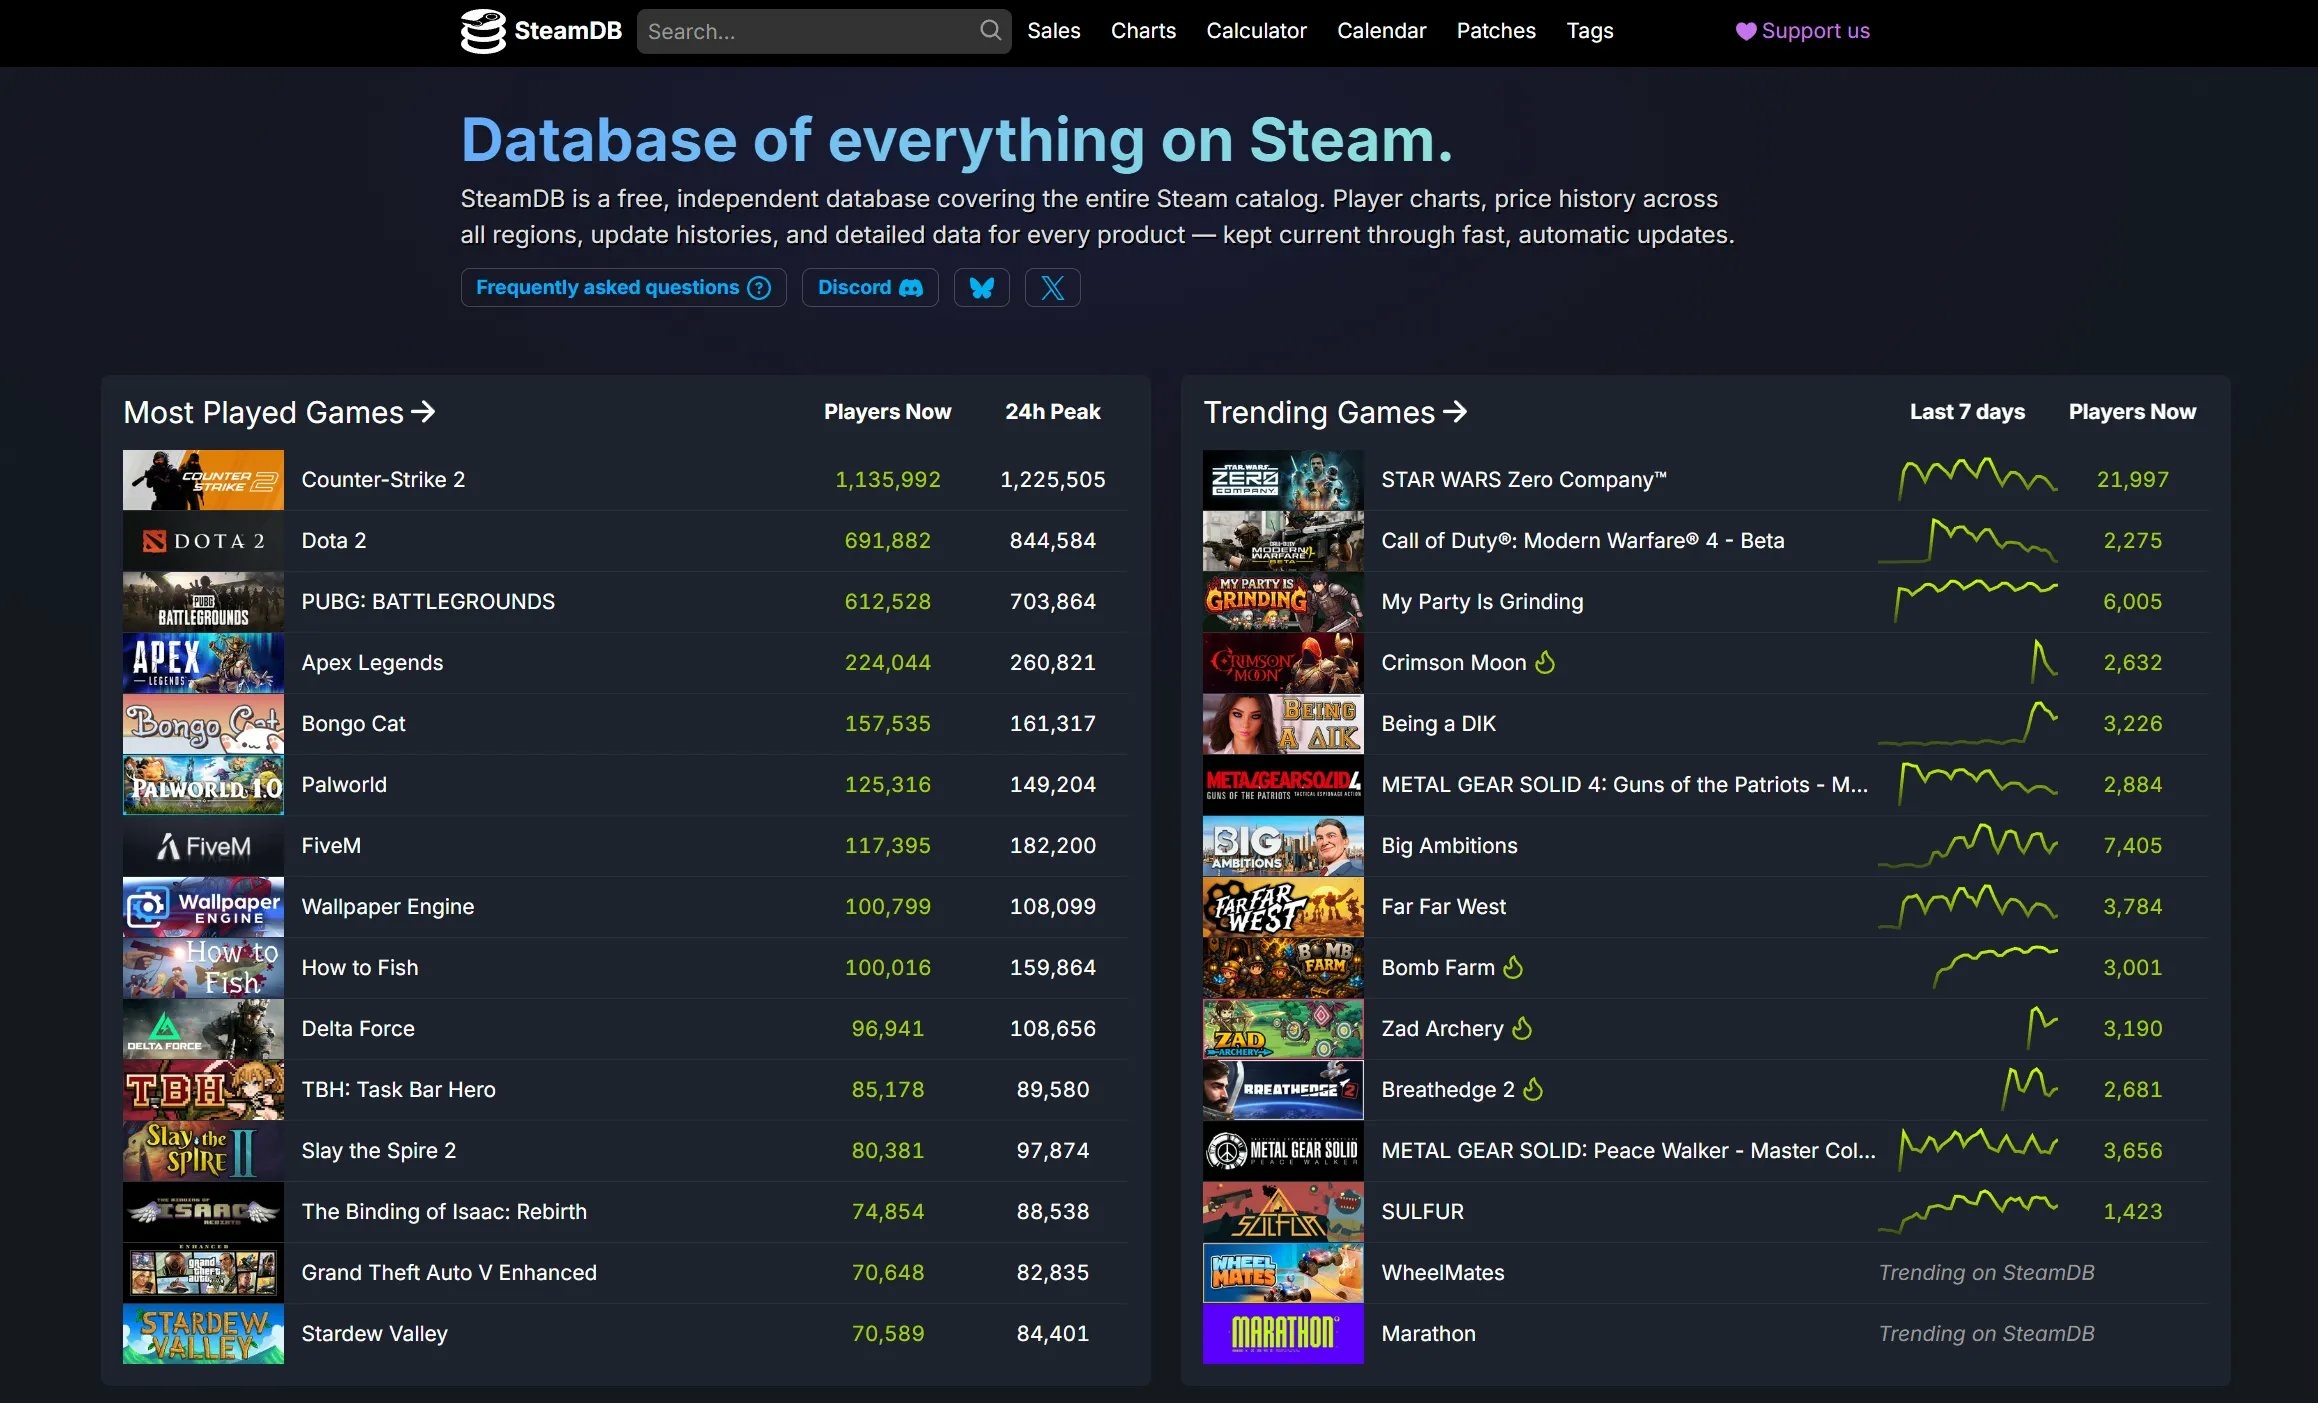The height and width of the screenshot is (1403, 2318).
Task: Click the arrow next to Trending Games
Action: click(1455, 411)
